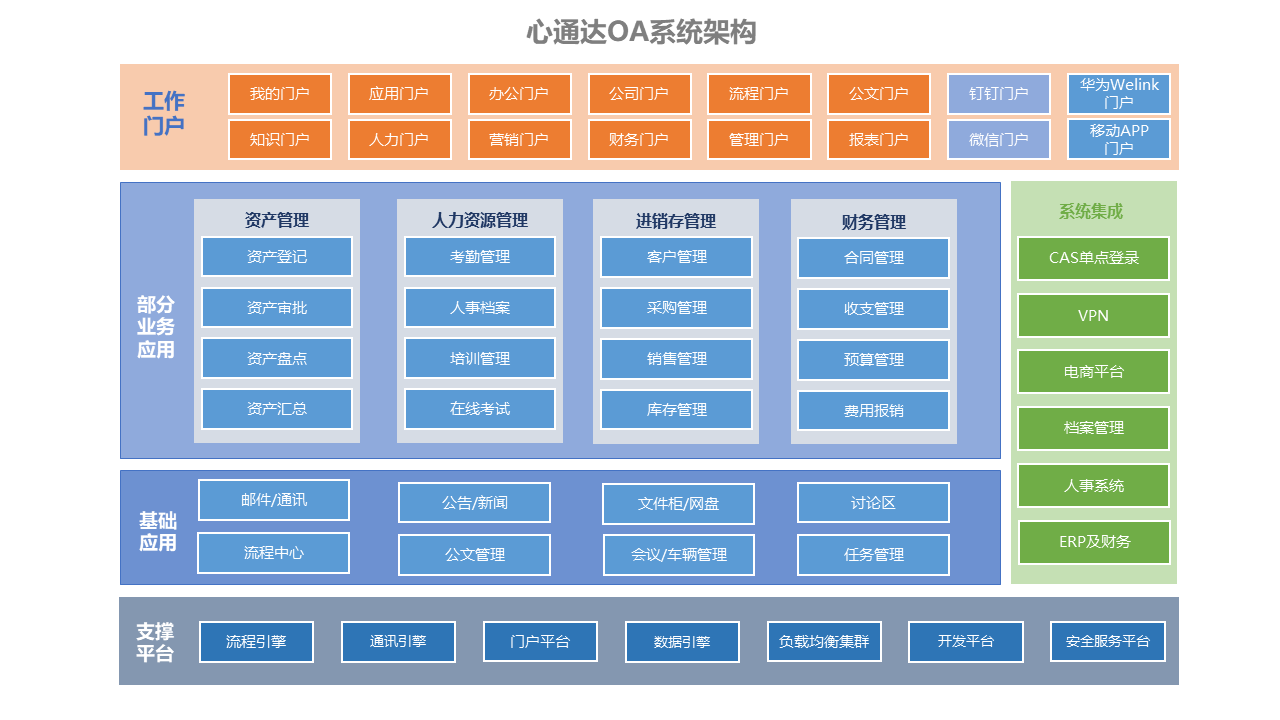This screenshot has width=1280, height=720.
Task: Click the 人力资源管理 column heading
Action: pyautogui.click(x=480, y=220)
